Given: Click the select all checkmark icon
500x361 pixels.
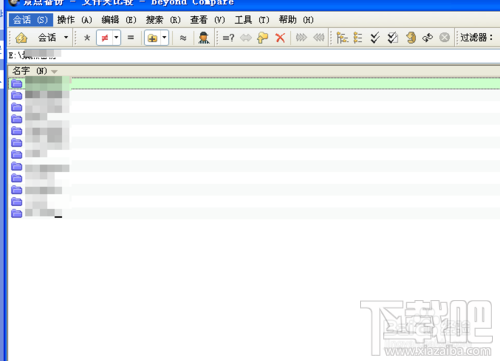Looking at the screenshot, I should [375, 38].
